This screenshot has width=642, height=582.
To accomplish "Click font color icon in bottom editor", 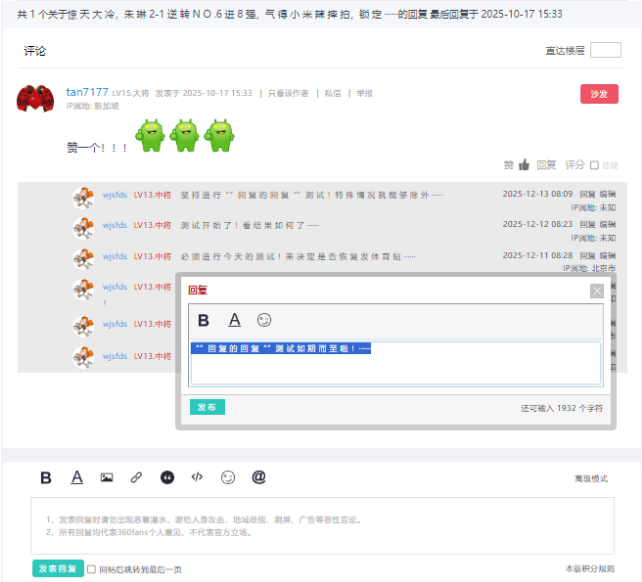I will click(77, 478).
